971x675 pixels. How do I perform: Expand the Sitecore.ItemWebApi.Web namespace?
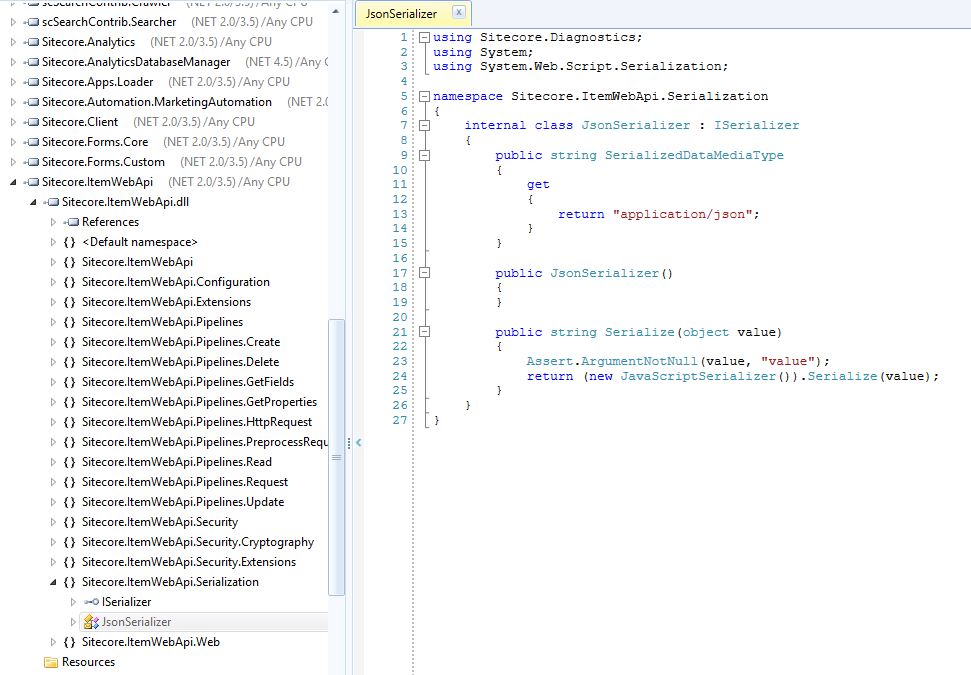(x=53, y=642)
